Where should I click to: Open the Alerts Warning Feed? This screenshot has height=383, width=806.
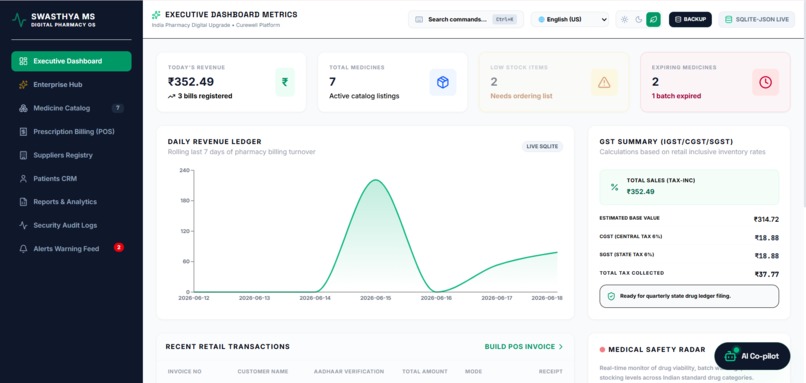(x=71, y=249)
